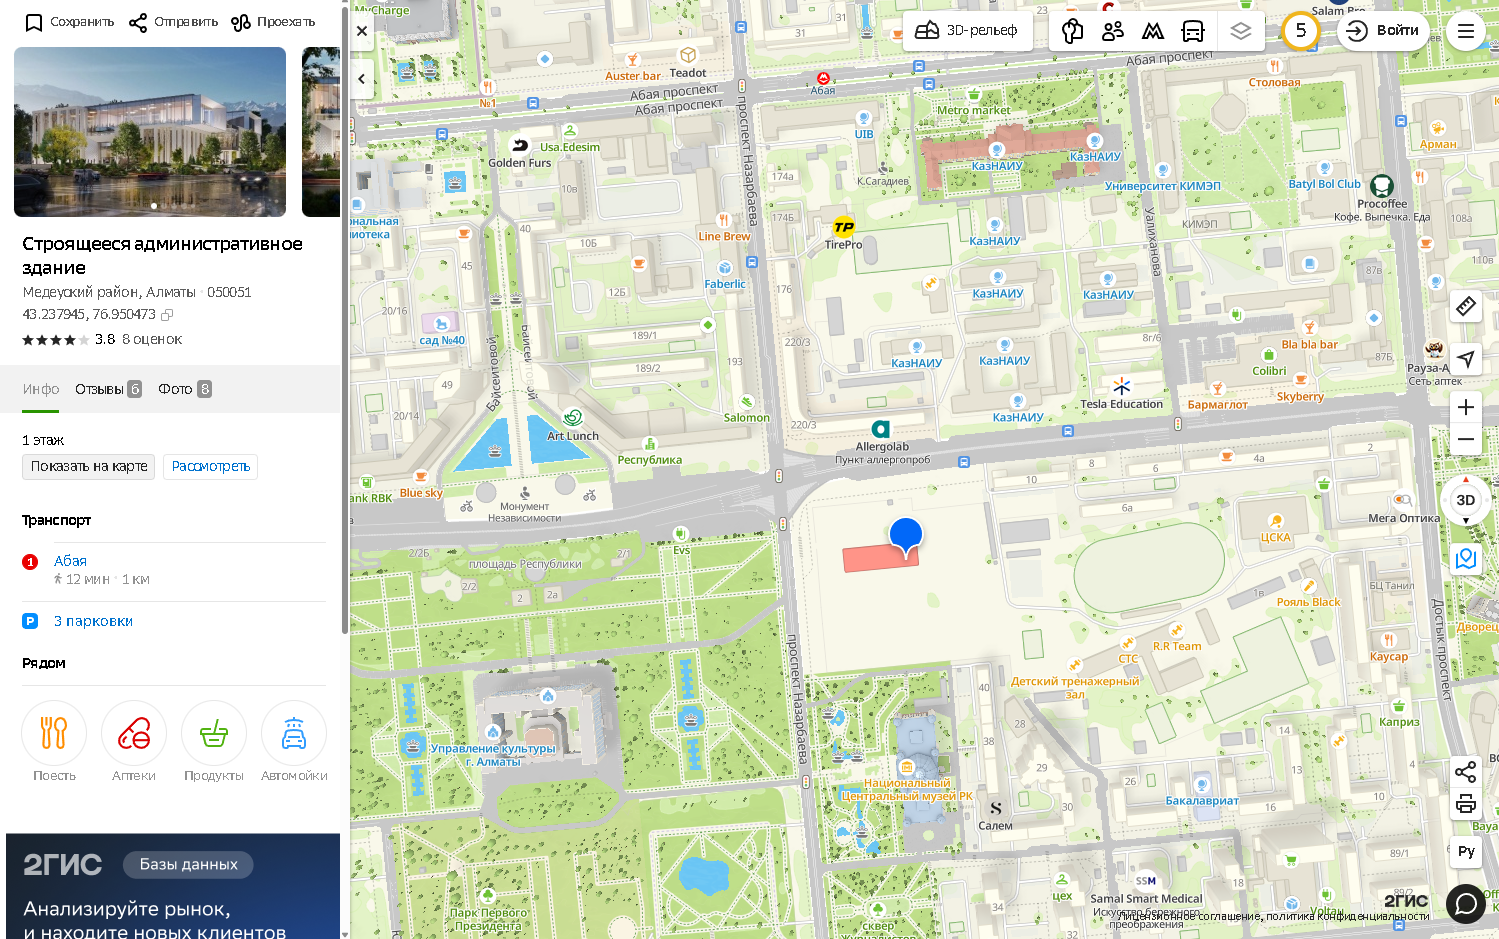
Task: Click the Line Brew restaurant marker
Action: tap(724, 220)
